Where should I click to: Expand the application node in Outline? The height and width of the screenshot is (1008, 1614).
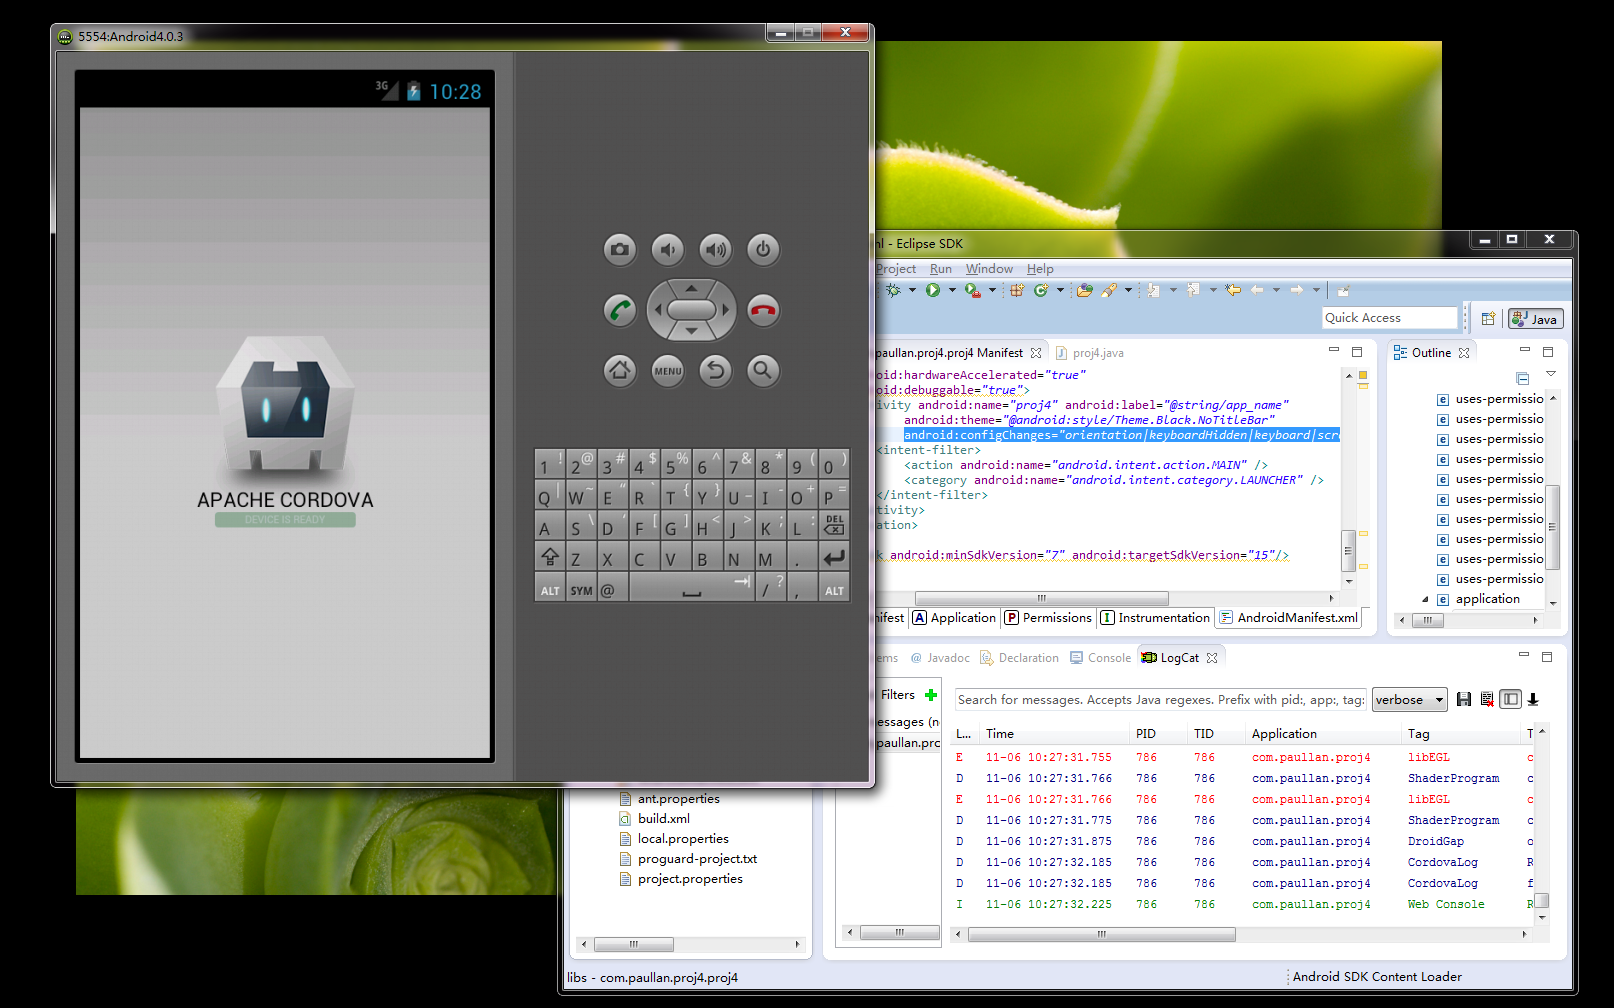1425,599
